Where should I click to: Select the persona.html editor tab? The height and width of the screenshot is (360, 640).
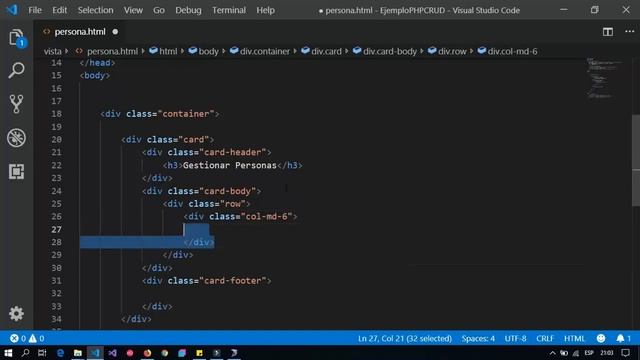coord(80,31)
